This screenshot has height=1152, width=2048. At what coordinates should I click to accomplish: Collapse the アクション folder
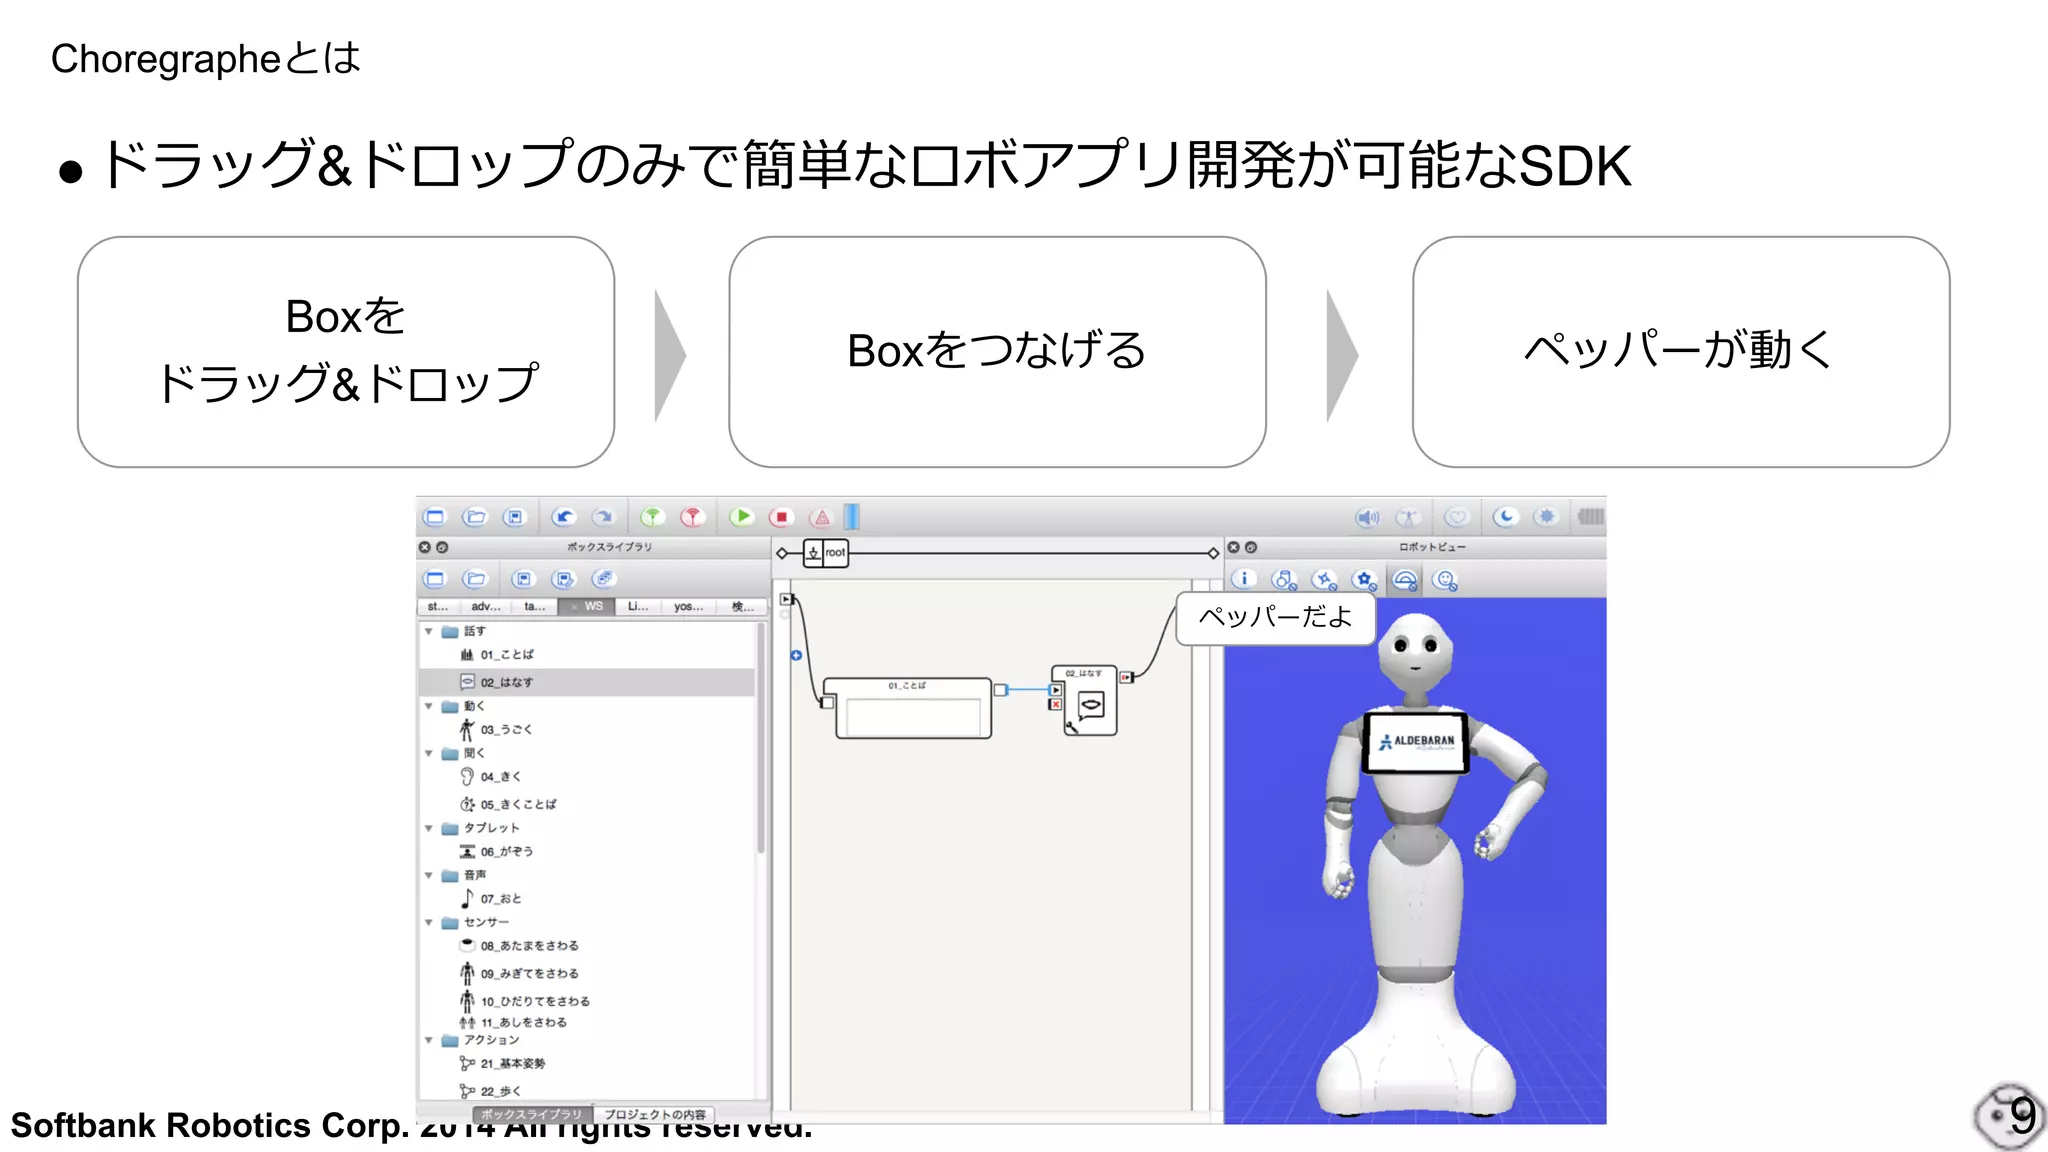429,1040
